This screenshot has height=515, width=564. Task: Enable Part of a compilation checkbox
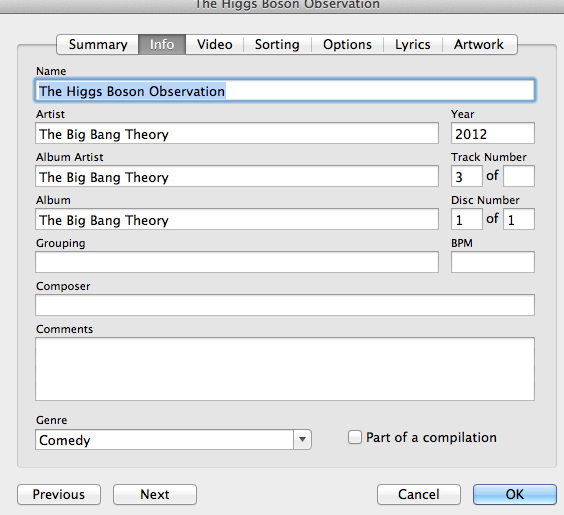[355, 437]
